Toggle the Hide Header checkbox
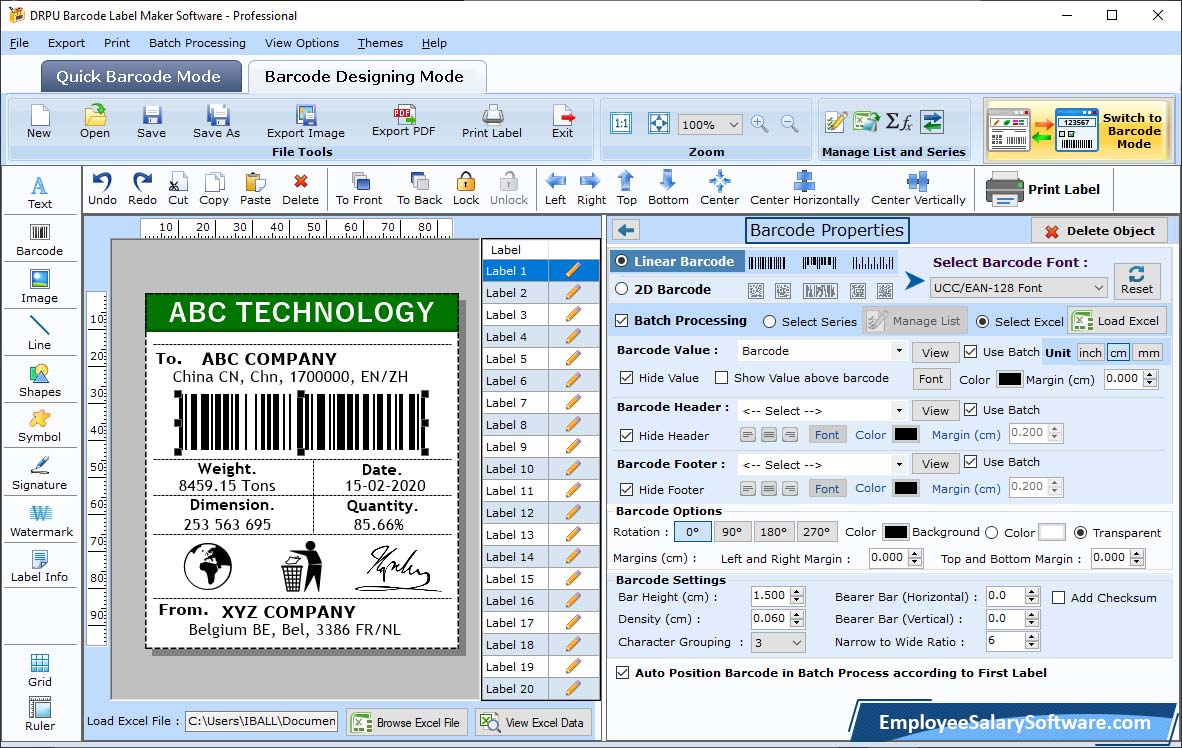1182x748 pixels. click(x=626, y=435)
